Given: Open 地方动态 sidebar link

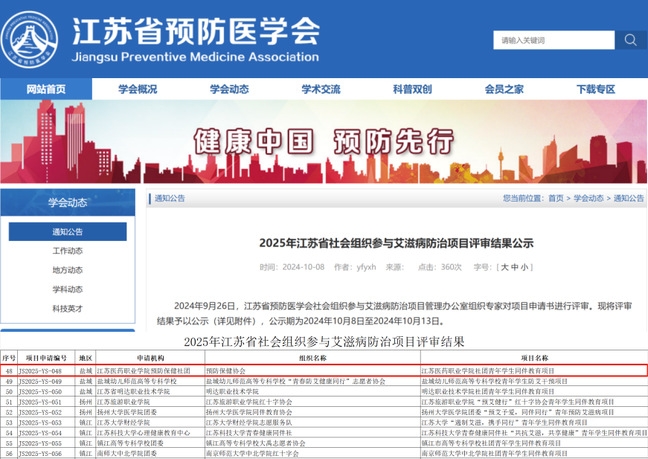Looking at the screenshot, I should point(67,270).
